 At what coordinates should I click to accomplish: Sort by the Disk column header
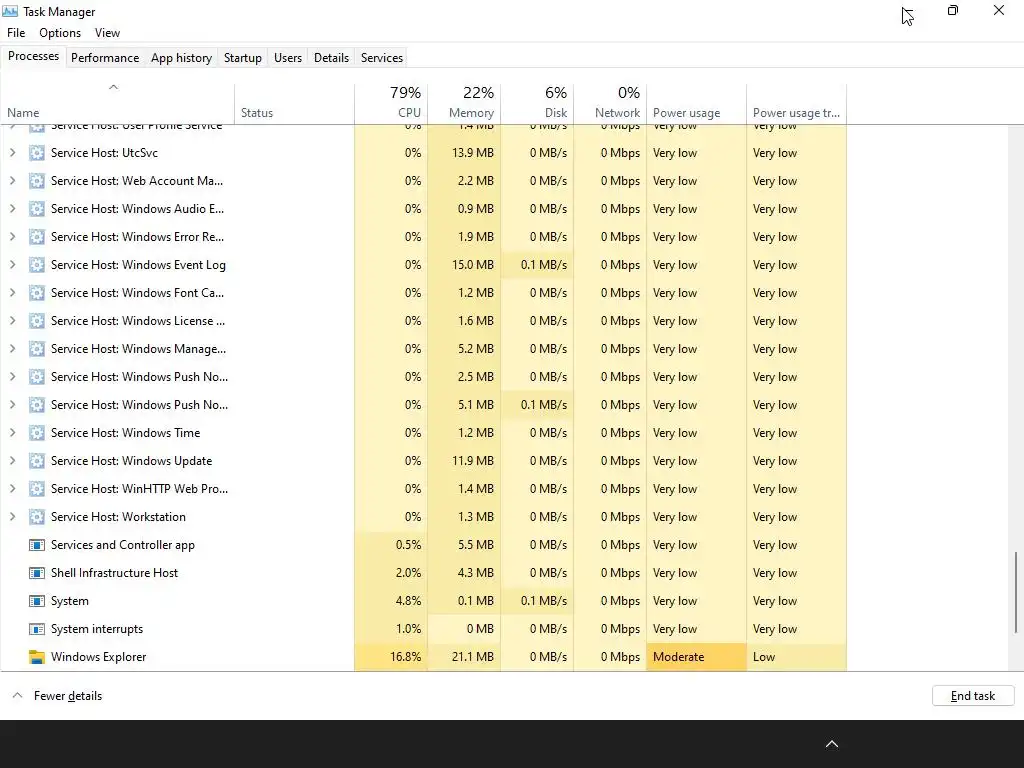tap(537, 104)
